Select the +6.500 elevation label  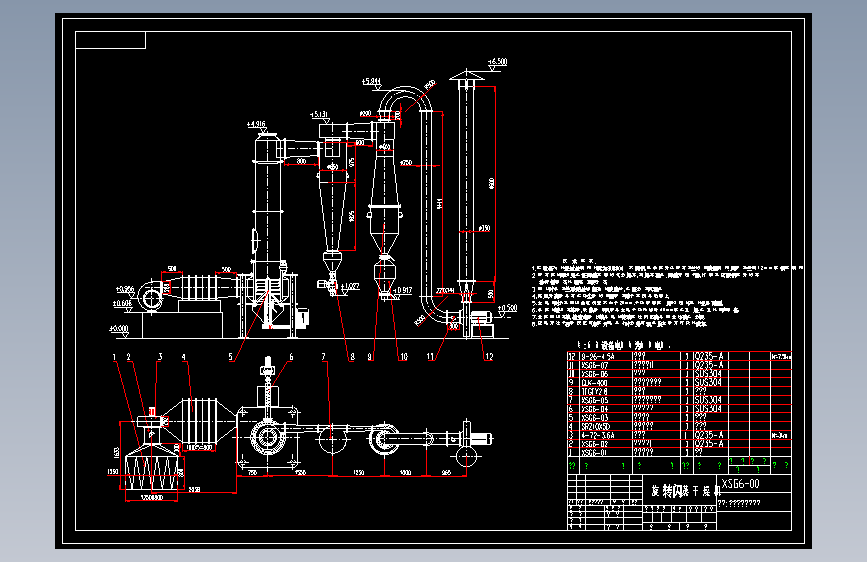tap(498, 61)
